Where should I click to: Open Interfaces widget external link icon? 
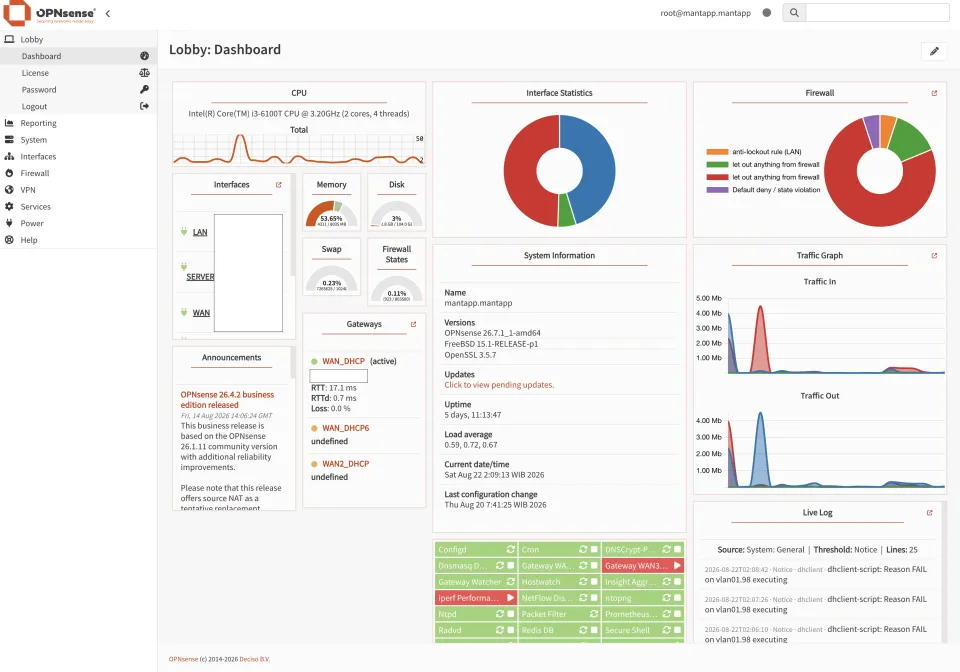(279, 185)
